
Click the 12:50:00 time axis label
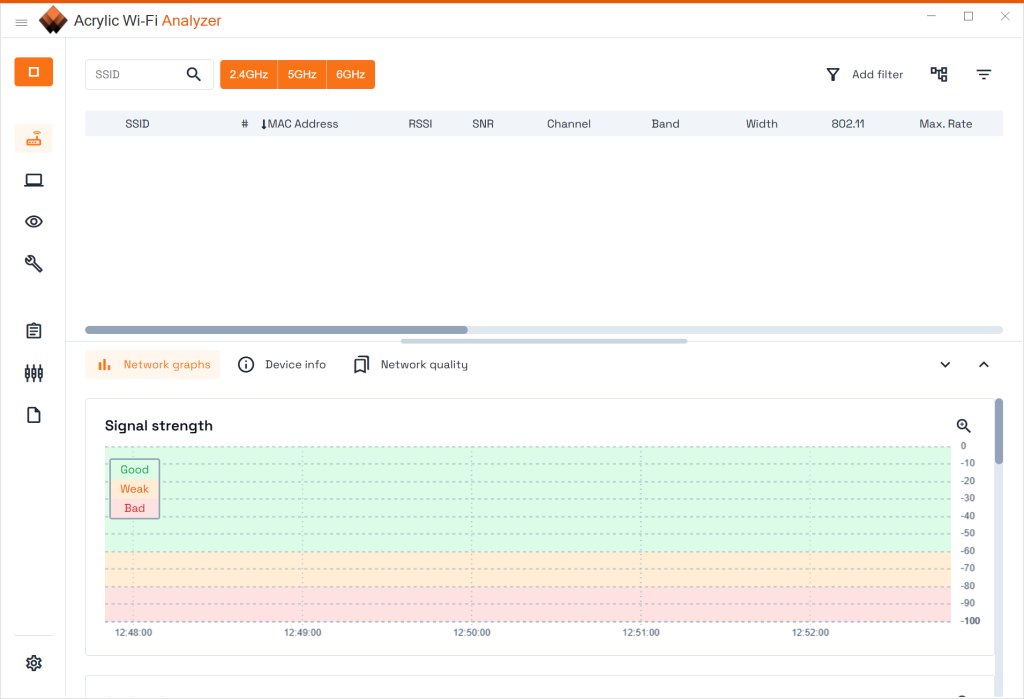tap(472, 632)
